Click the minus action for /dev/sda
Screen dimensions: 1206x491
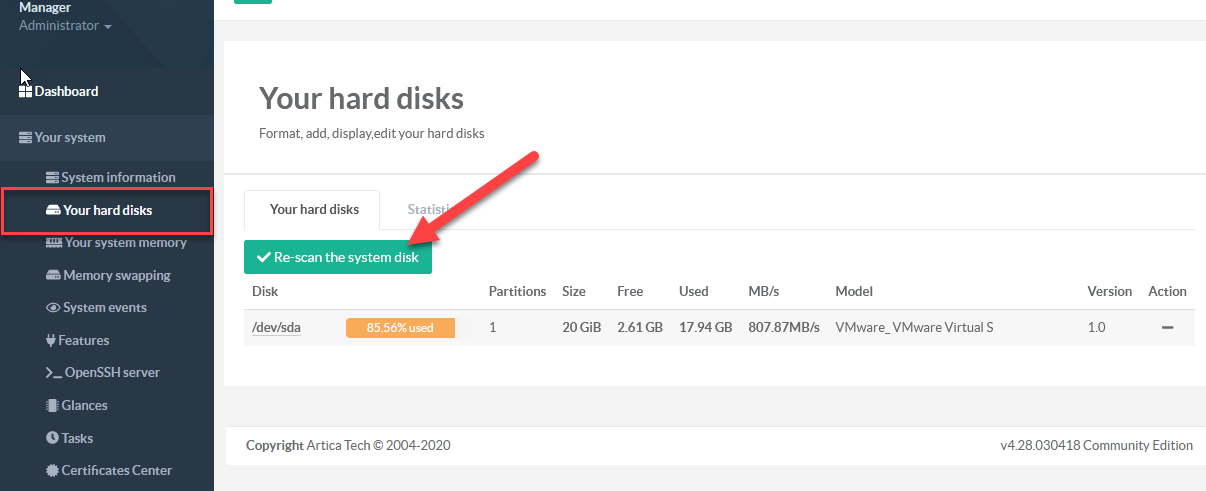pyautogui.click(x=1167, y=327)
